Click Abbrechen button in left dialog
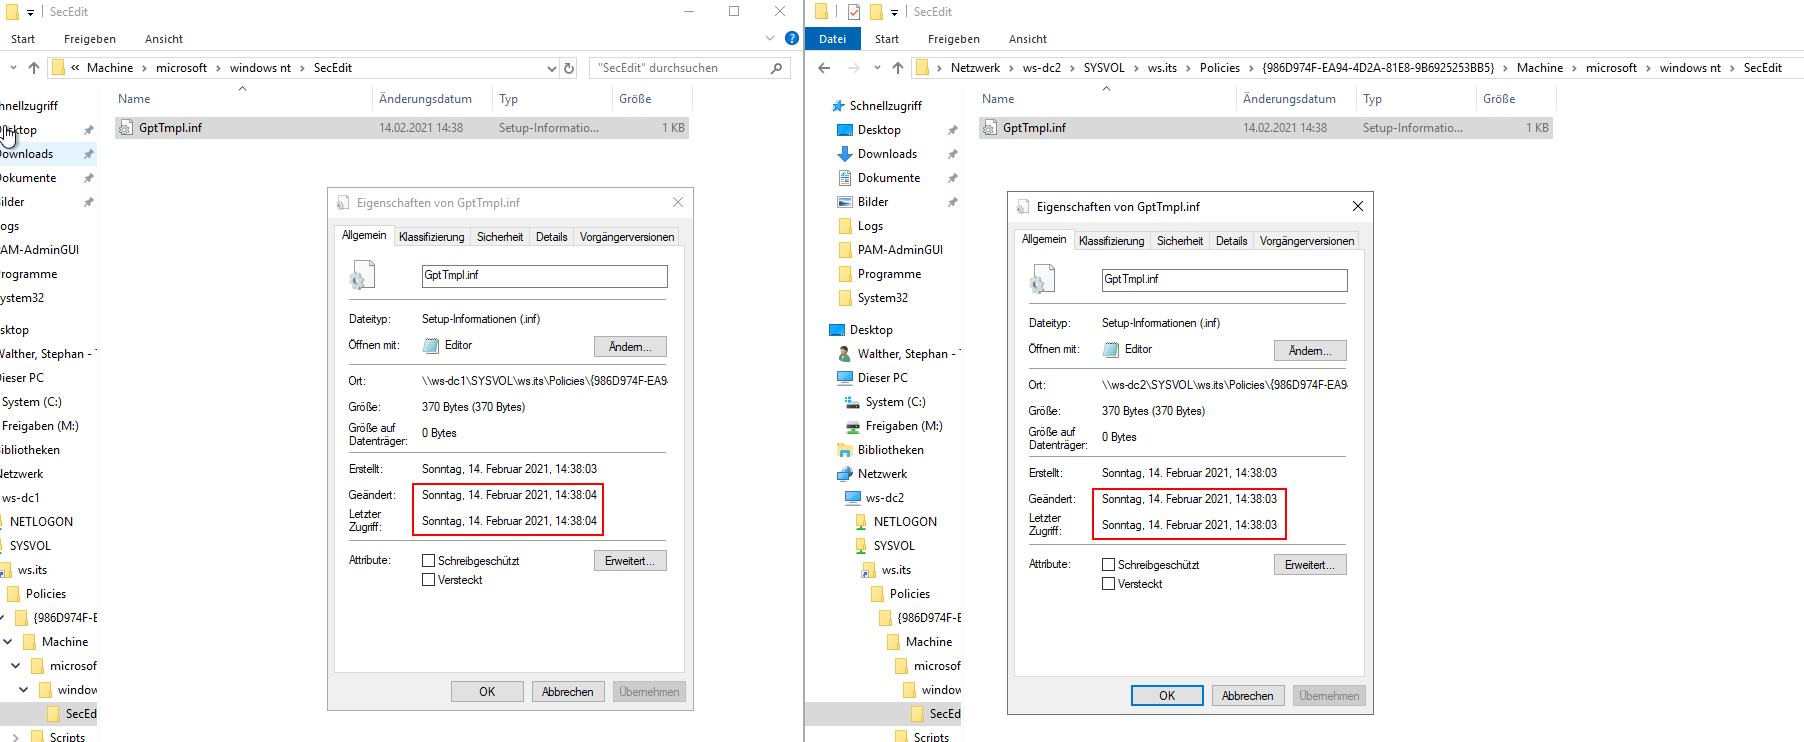The image size is (1804, 742). pos(568,692)
